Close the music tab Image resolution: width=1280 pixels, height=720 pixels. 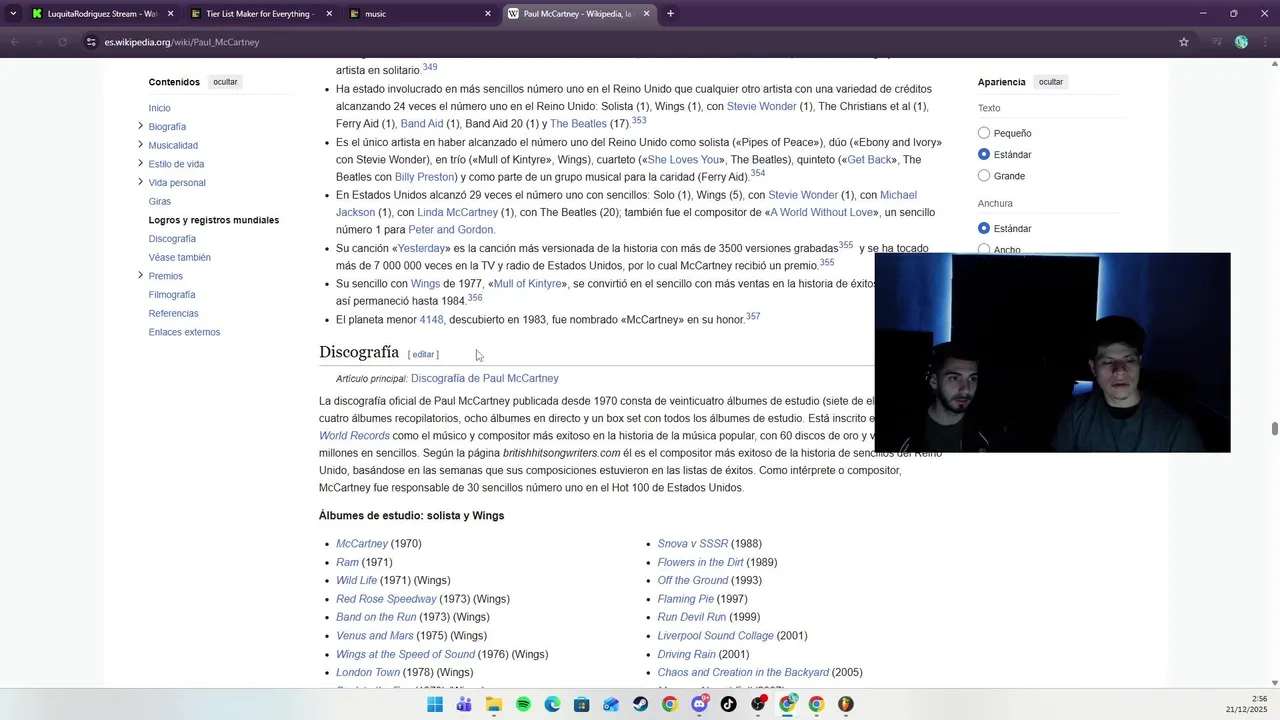point(488,14)
